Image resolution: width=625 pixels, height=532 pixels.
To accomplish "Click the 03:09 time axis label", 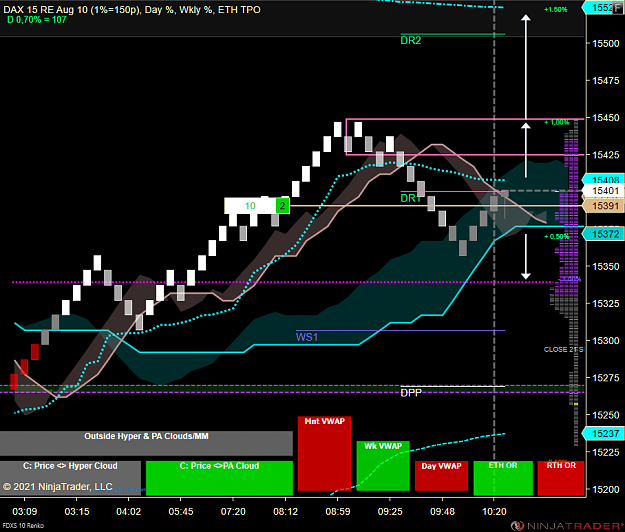I will [x=25, y=511].
